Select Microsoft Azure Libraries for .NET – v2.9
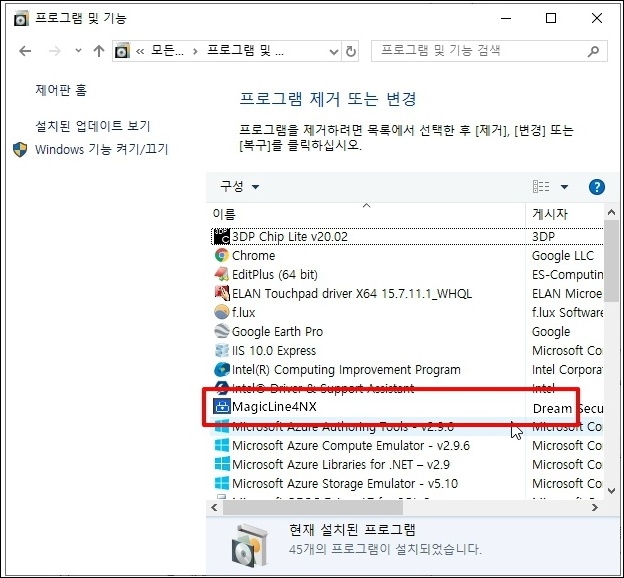Screen dimensions: 624x578 (x=341, y=465)
